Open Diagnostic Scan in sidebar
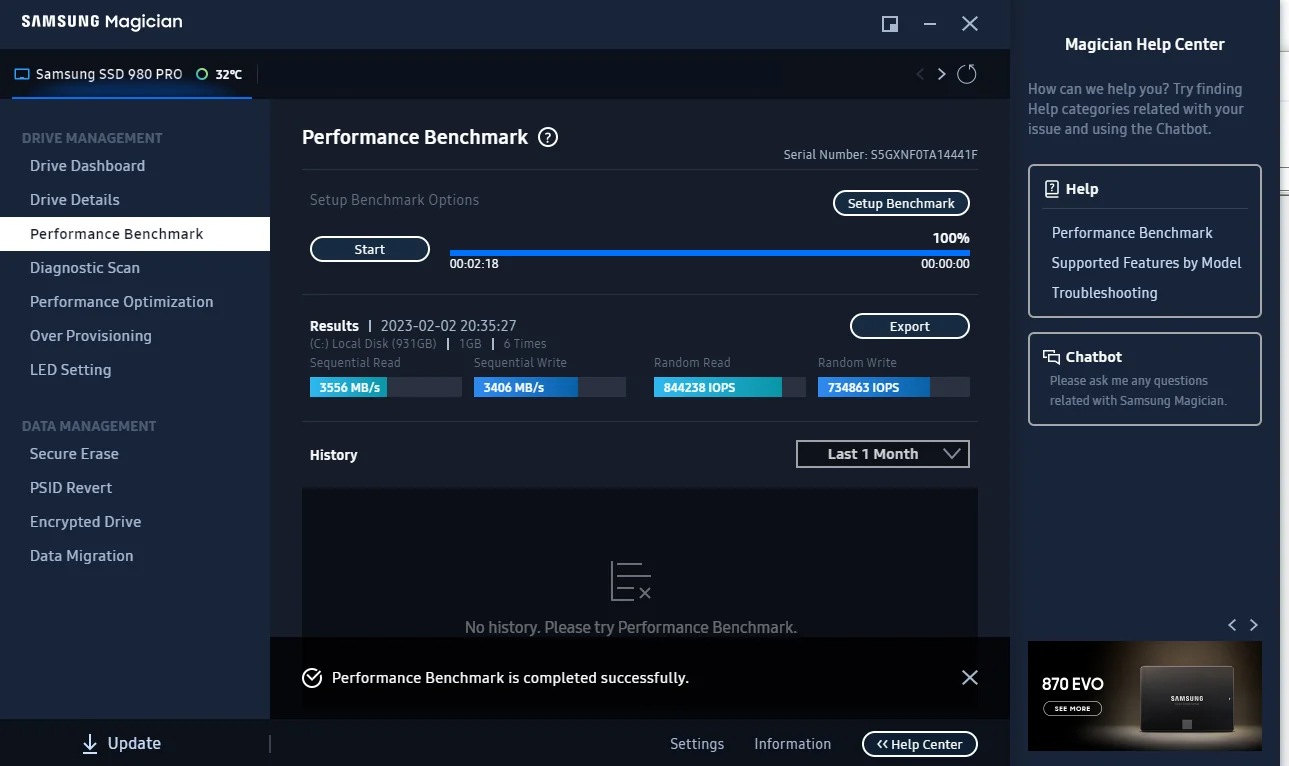 pos(85,268)
